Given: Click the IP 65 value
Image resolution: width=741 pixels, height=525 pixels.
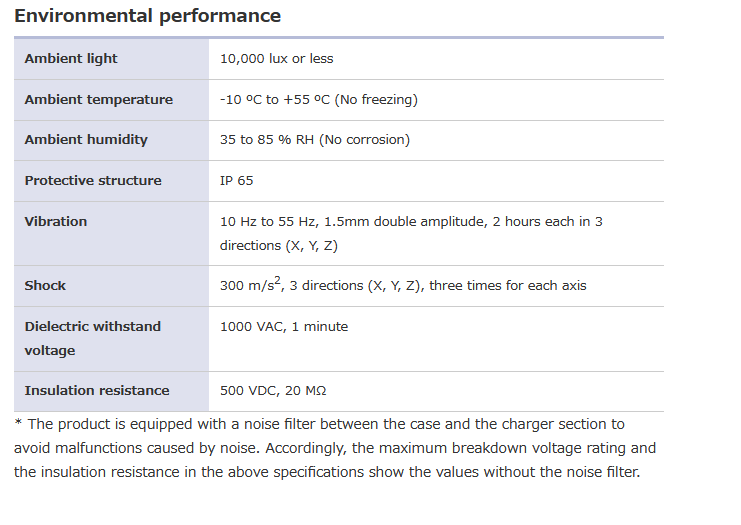Looking at the screenshot, I should click(236, 181).
